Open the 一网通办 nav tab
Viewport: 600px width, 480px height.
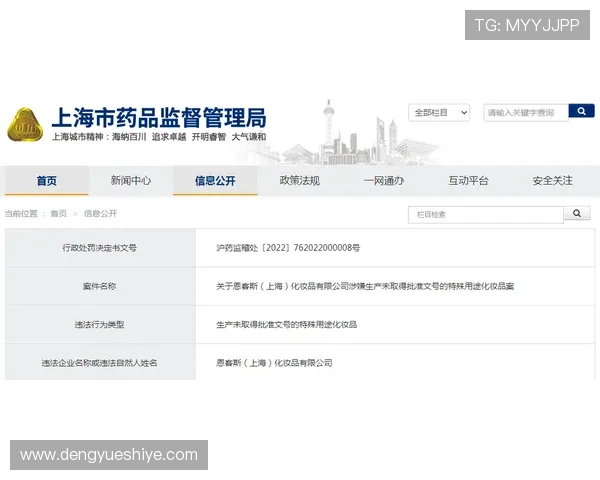(x=384, y=181)
